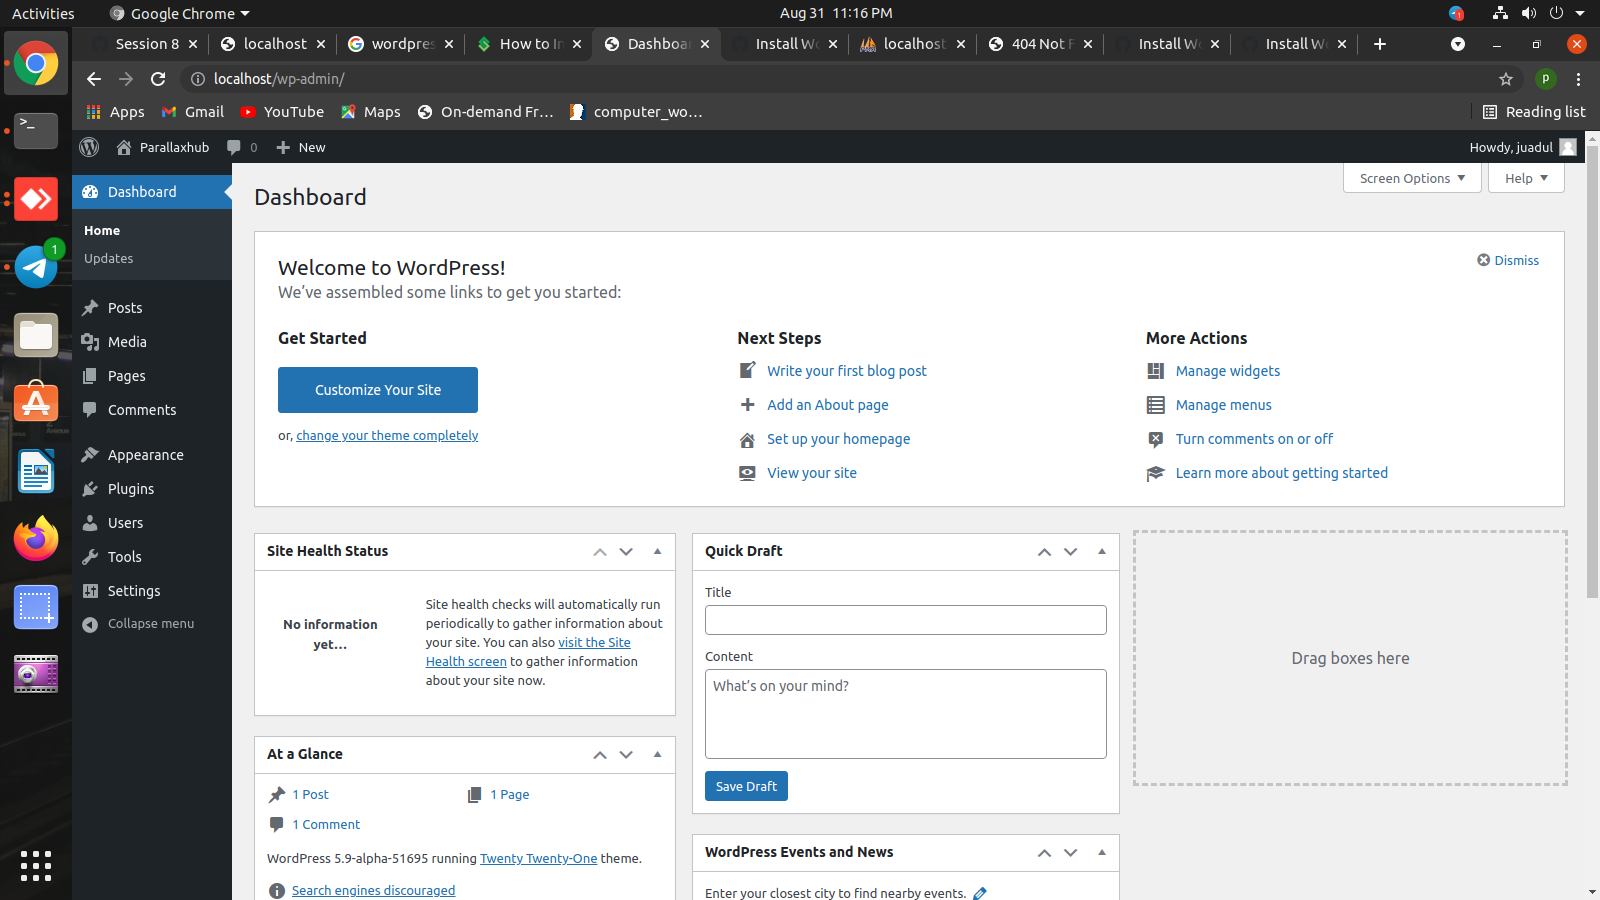Open the comments bubble in the admin bar
The image size is (1600, 900).
pyautogui.click(x=240, y=147)
